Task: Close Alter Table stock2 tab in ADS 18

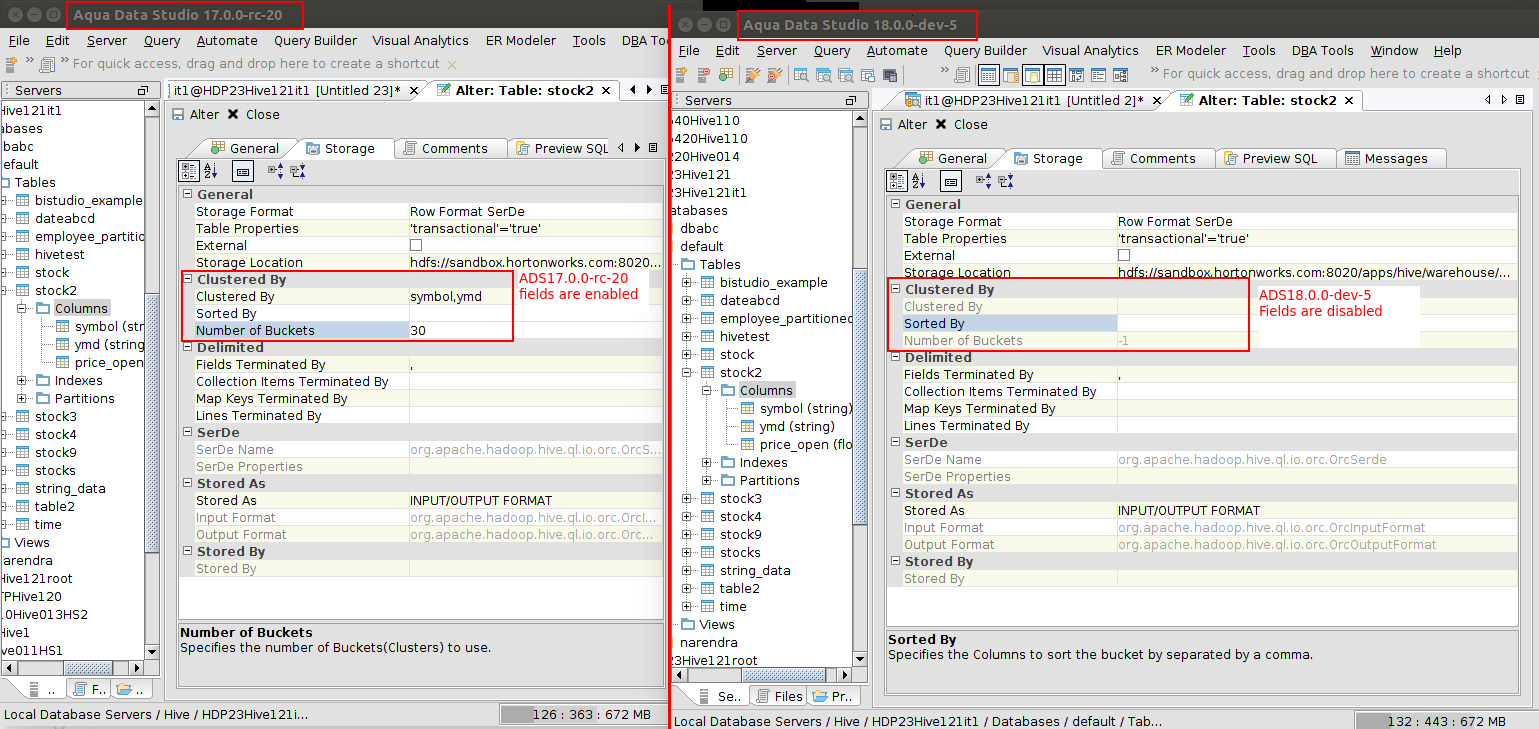Action: (1350, 100)
